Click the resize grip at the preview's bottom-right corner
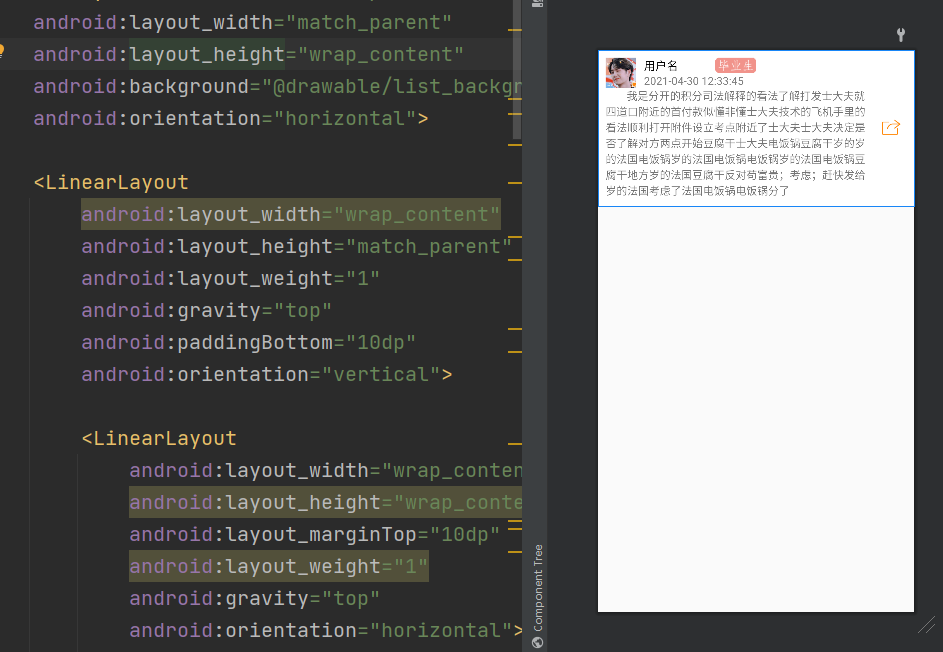 [x=927, y=625]
